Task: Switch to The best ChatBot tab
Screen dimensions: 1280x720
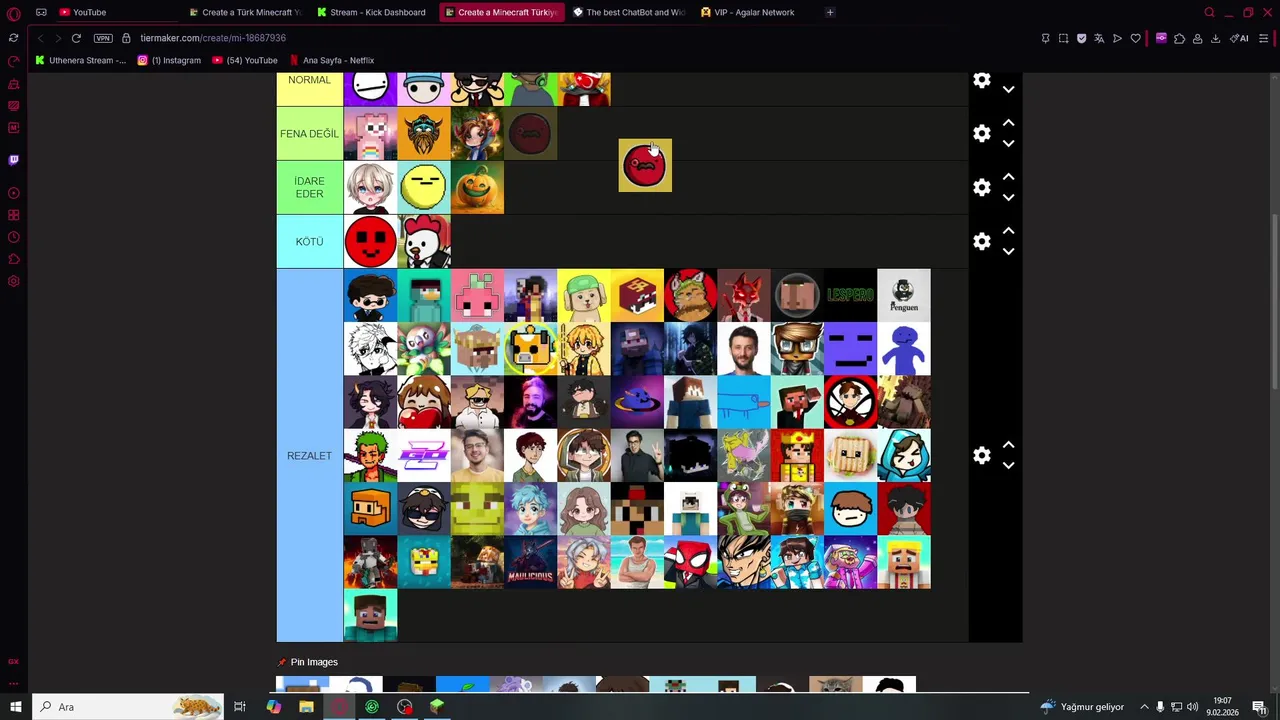Action: tap(629, 12)
